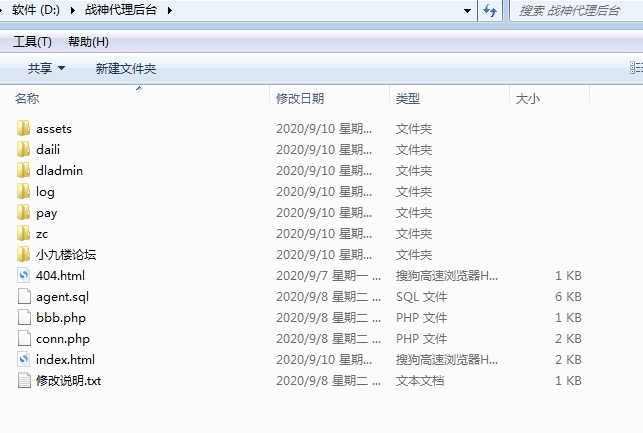Open the address bar history dropdown arrow
643x433 pixels.
468,10
